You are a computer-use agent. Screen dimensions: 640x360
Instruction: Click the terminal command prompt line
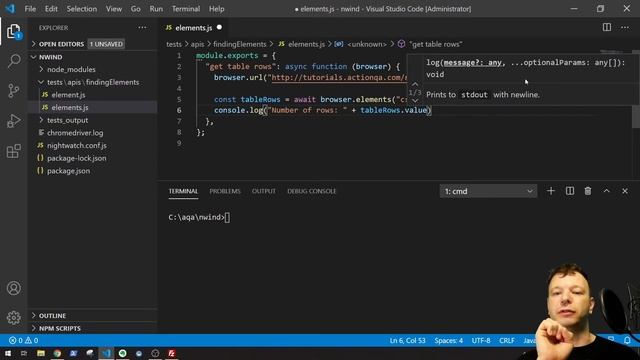point(199,217)
